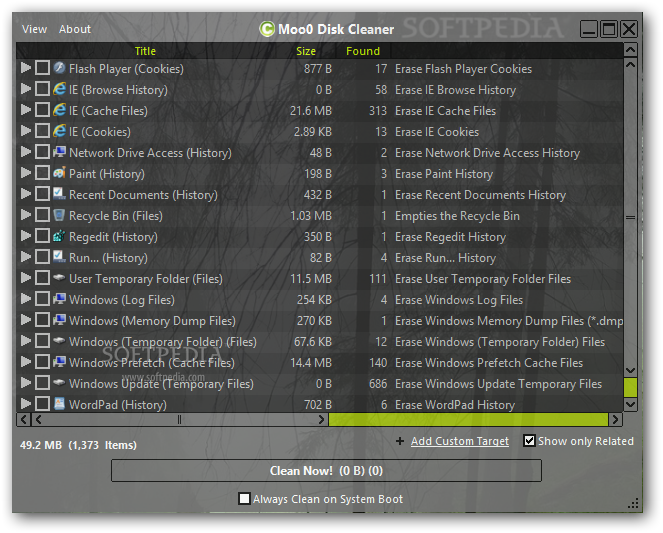Click the vertical scrollbar up arrow
The image size is (663, 533).
pos(630,50)
